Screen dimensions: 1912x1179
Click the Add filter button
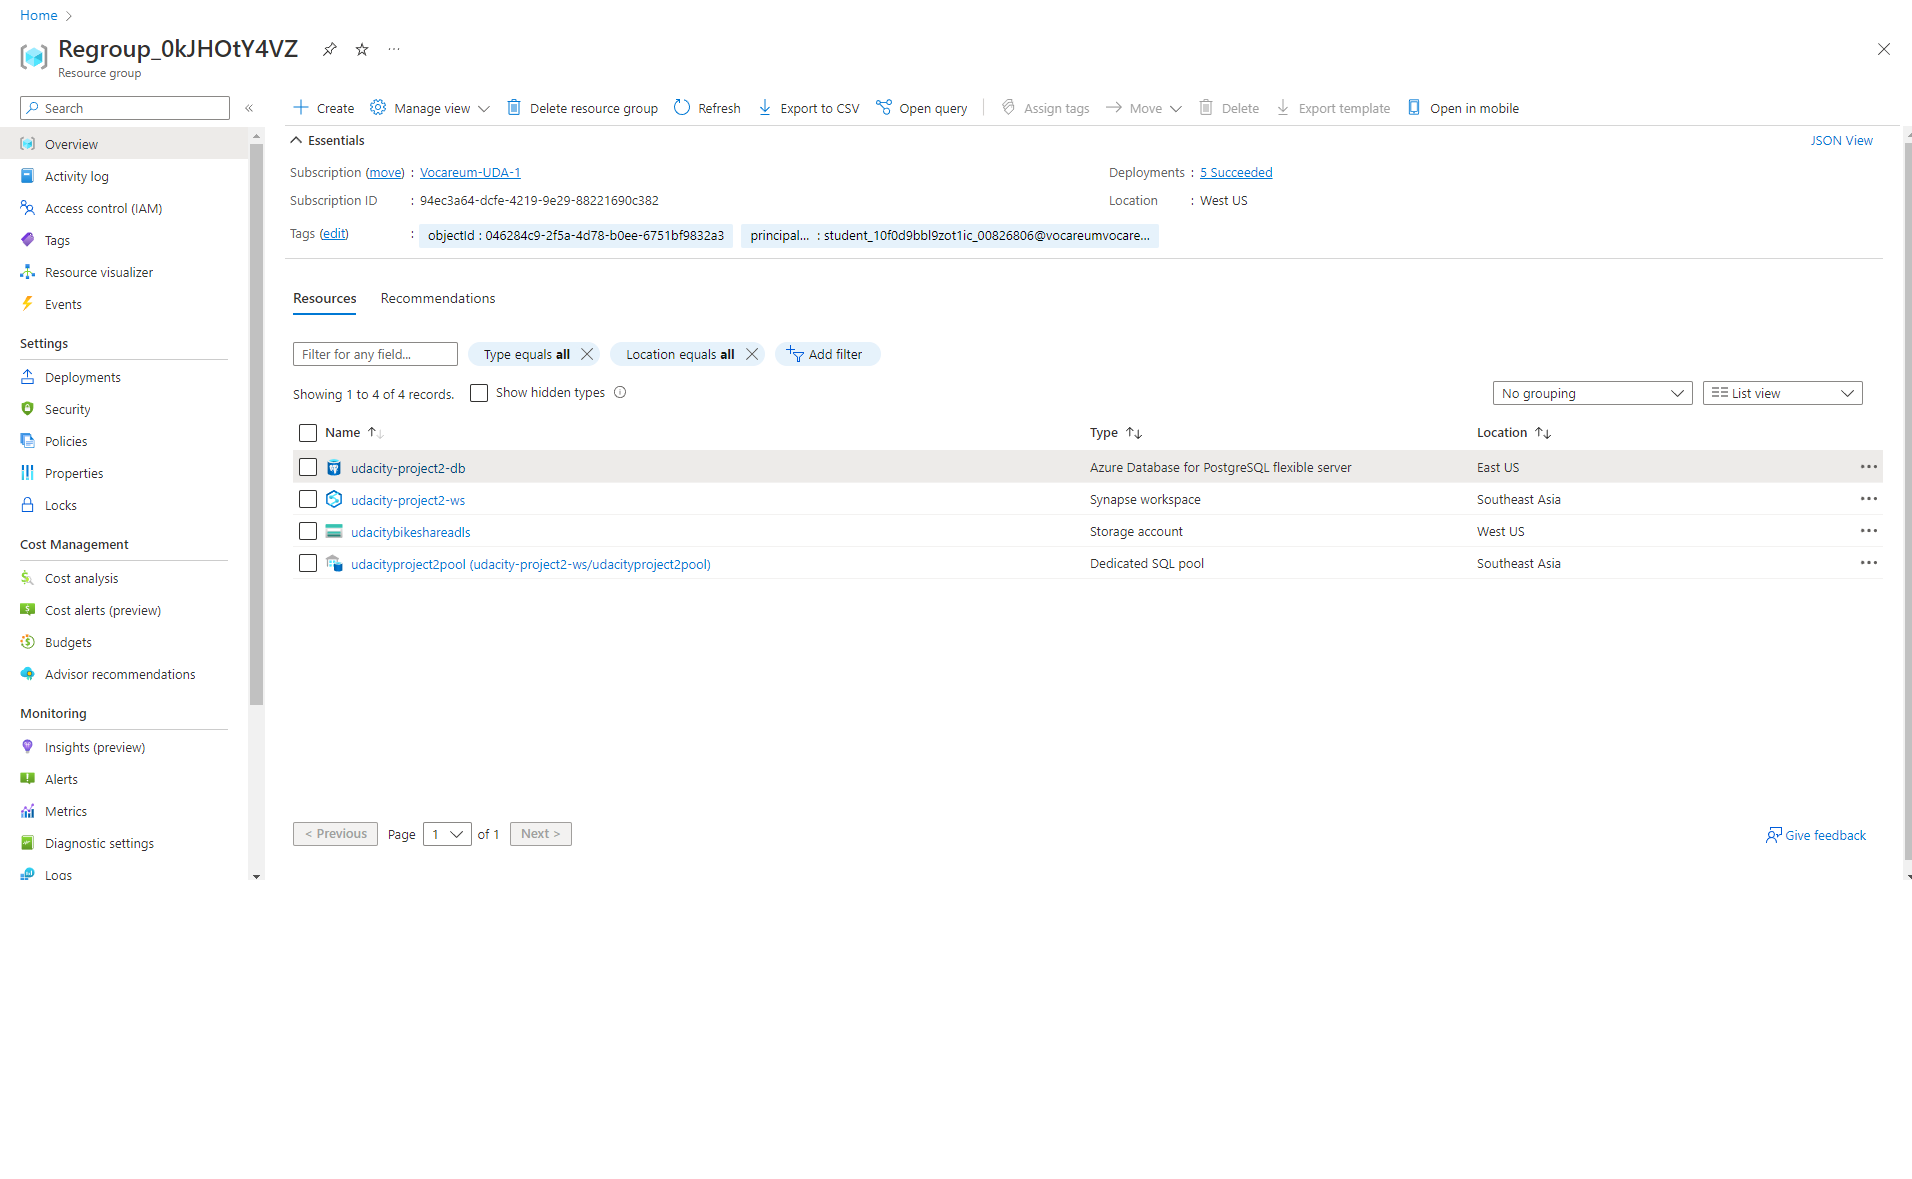pos(827,354)
